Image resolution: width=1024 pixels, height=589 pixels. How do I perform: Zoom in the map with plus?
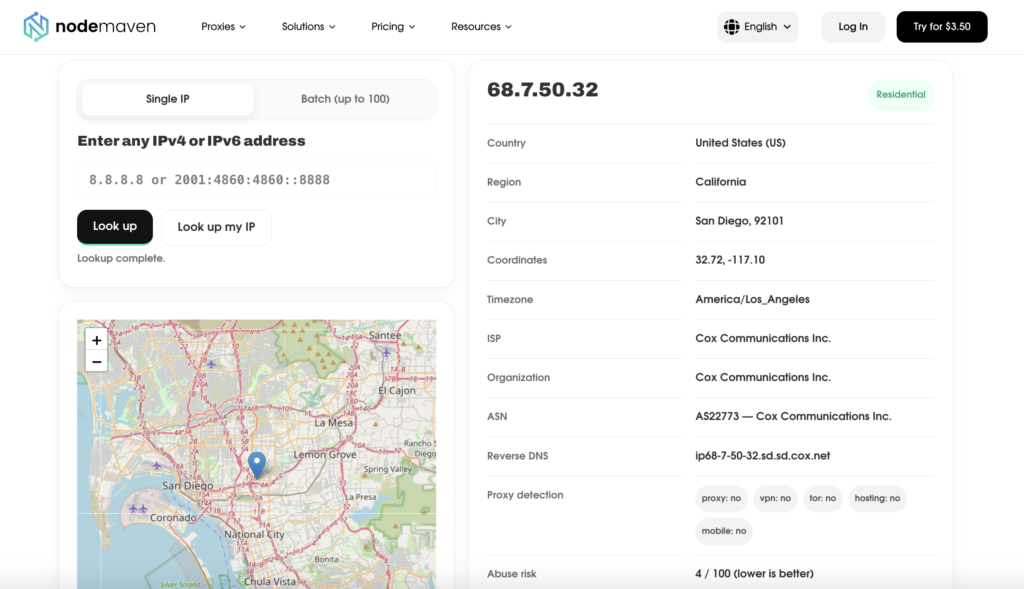[97, 340]
